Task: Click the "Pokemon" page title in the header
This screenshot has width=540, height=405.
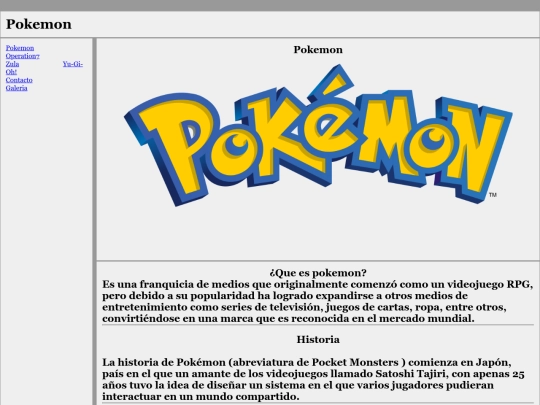Action: [x=39, y=24]
